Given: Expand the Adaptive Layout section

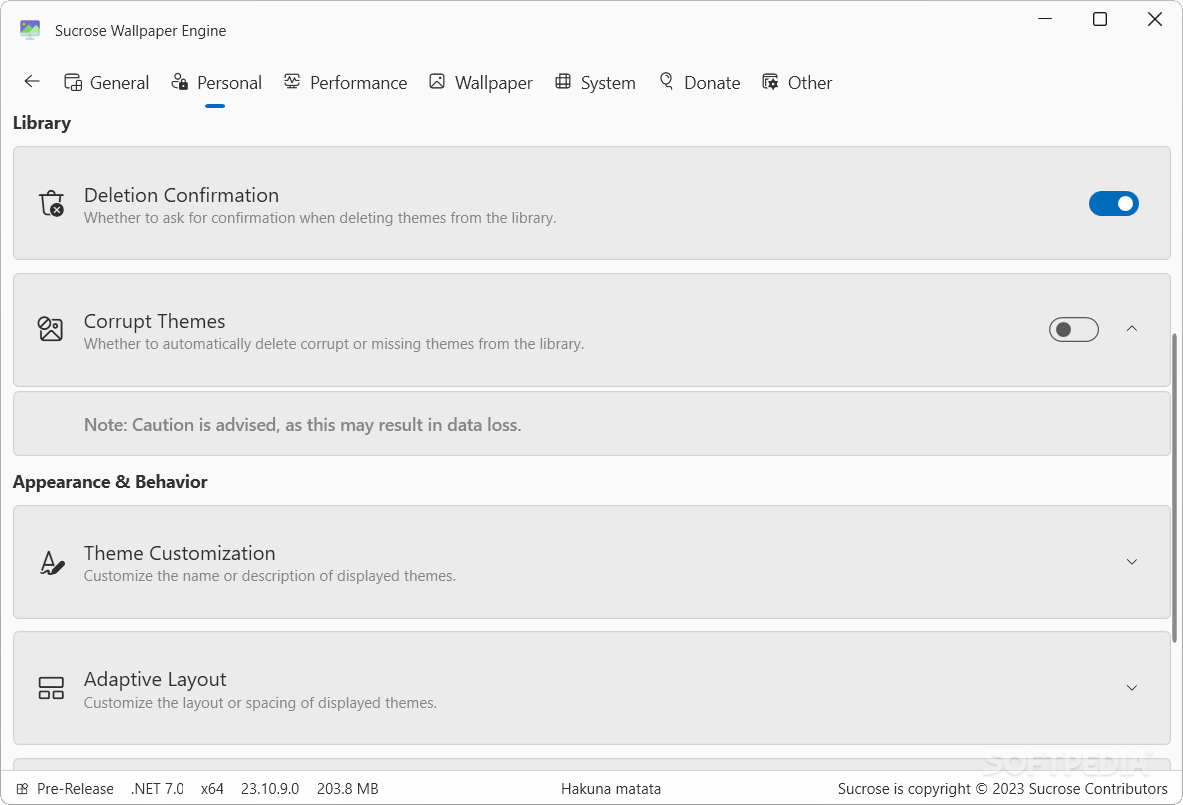Looking at the screenshot, I should pos(1132,688).
